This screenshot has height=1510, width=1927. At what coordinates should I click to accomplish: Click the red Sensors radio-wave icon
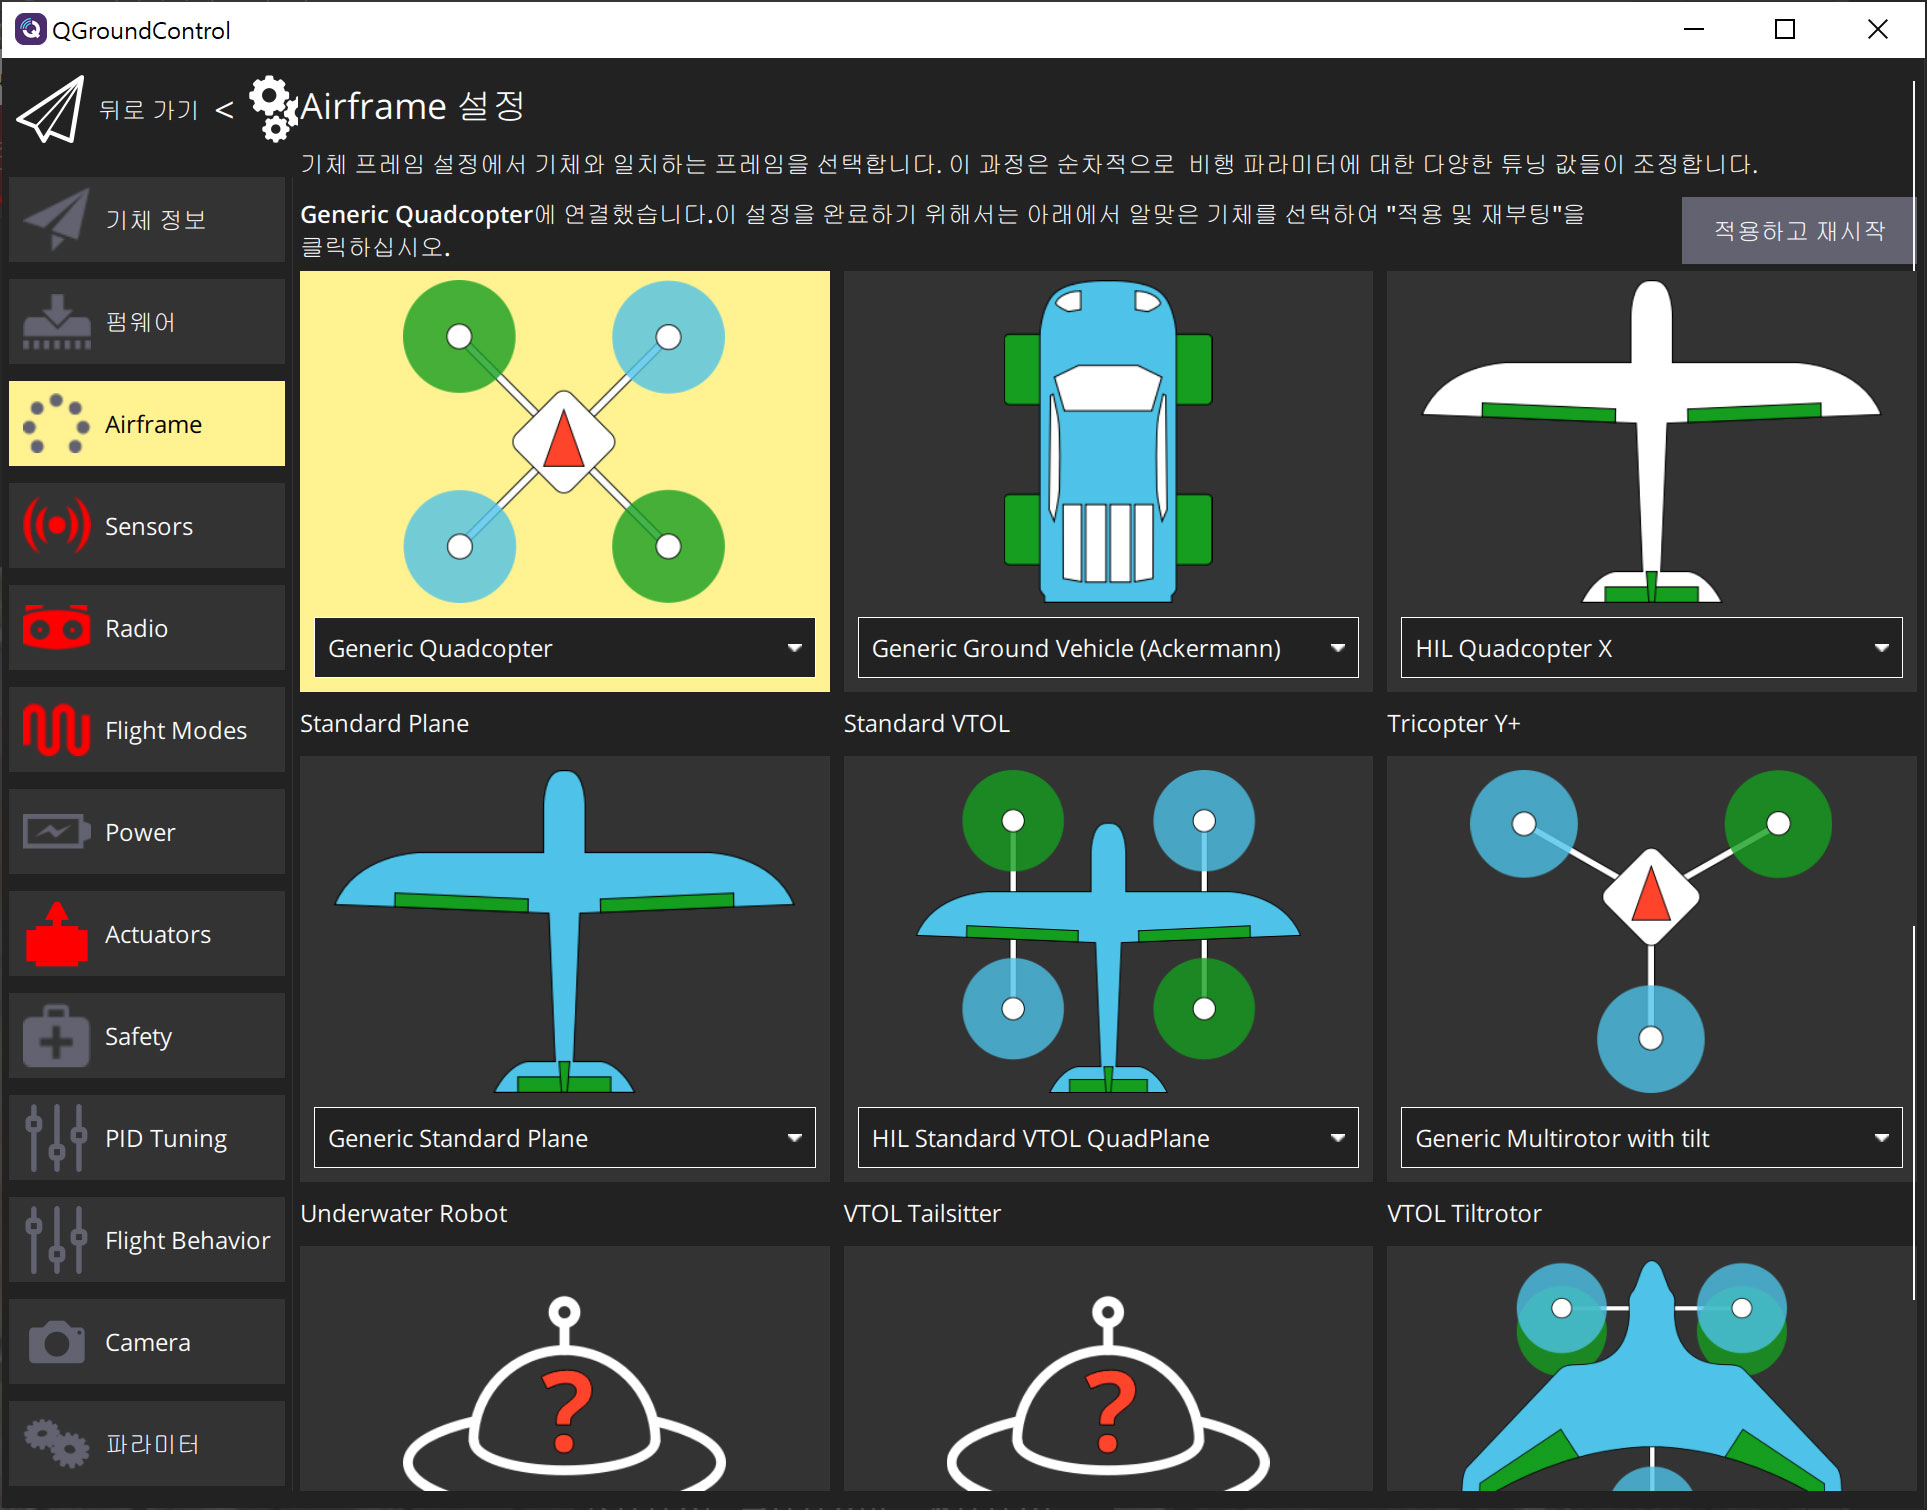pos(56,526)
